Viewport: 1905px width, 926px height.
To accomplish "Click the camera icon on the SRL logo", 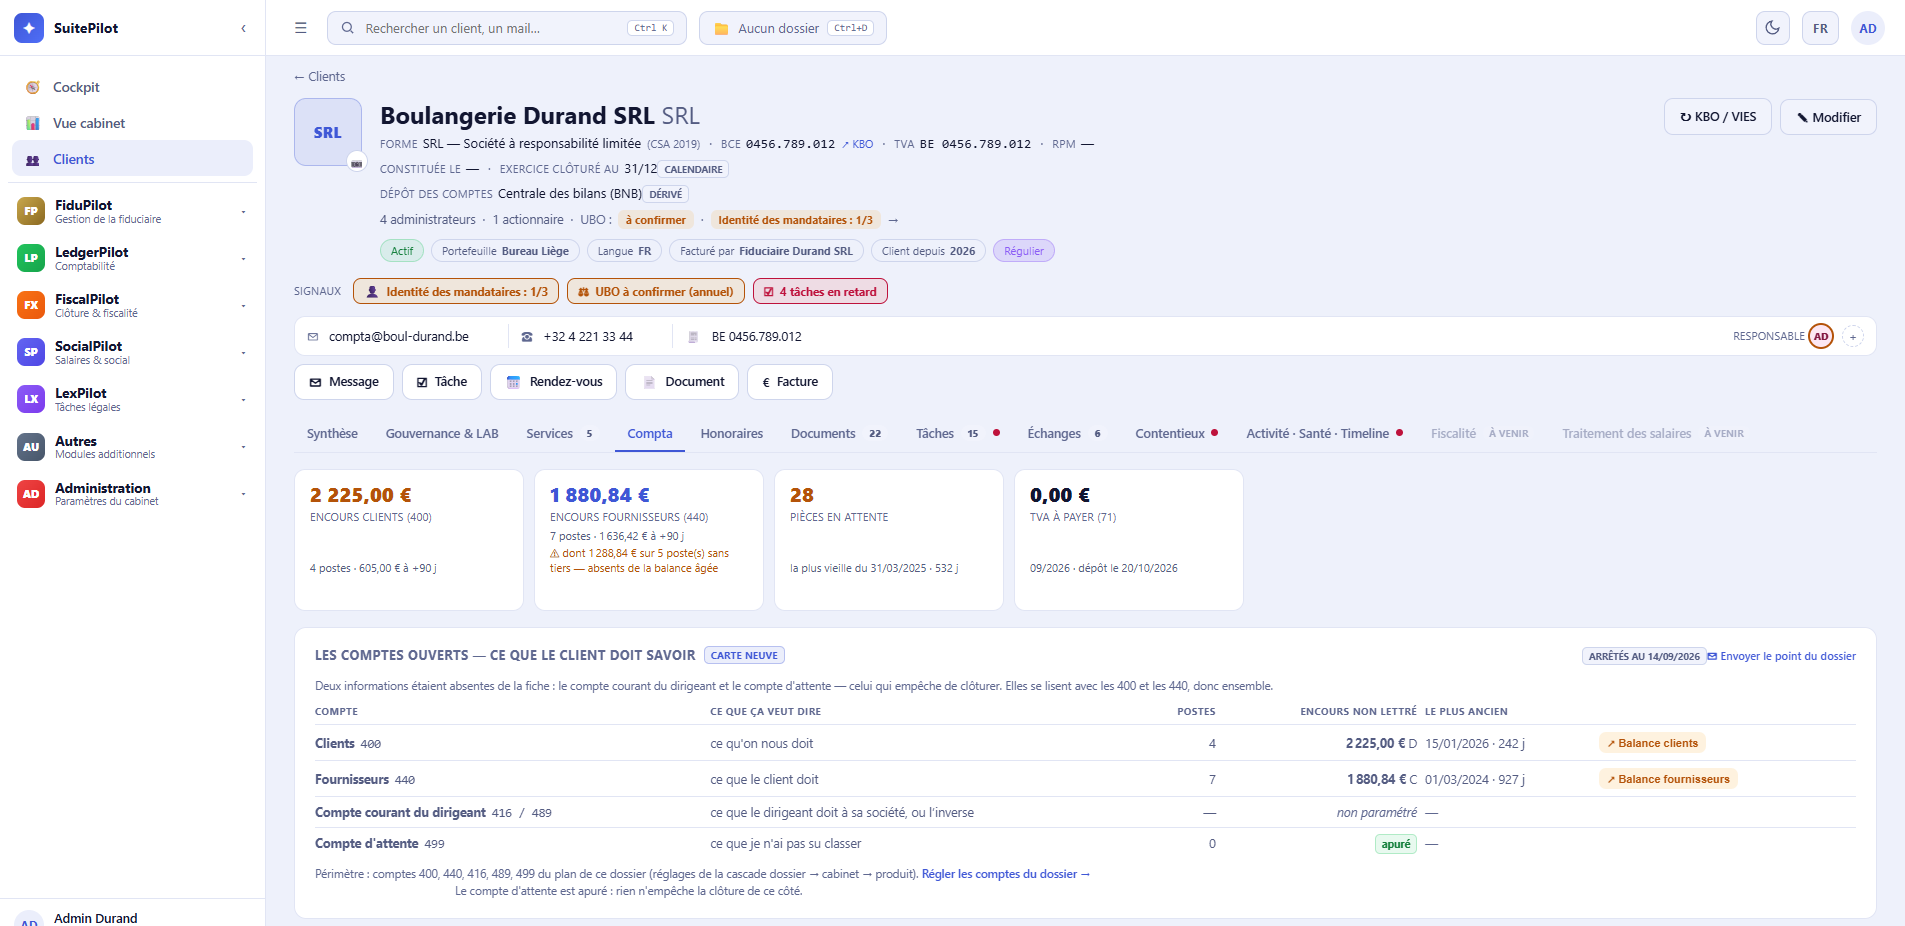I will point(357,163).
